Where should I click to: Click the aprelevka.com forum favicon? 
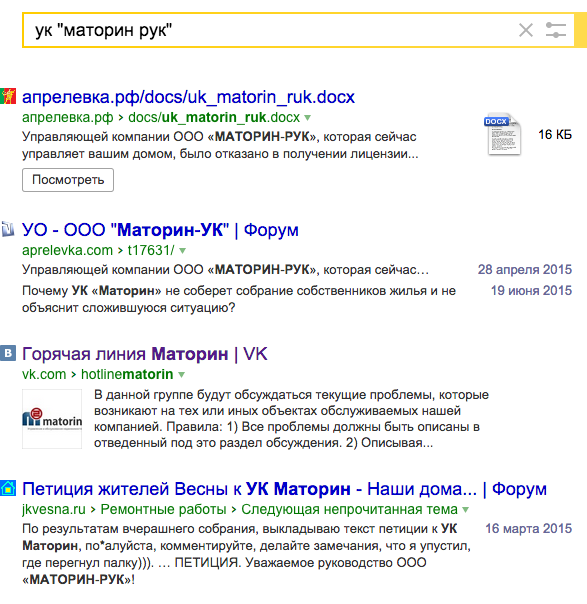coord(8,229)
